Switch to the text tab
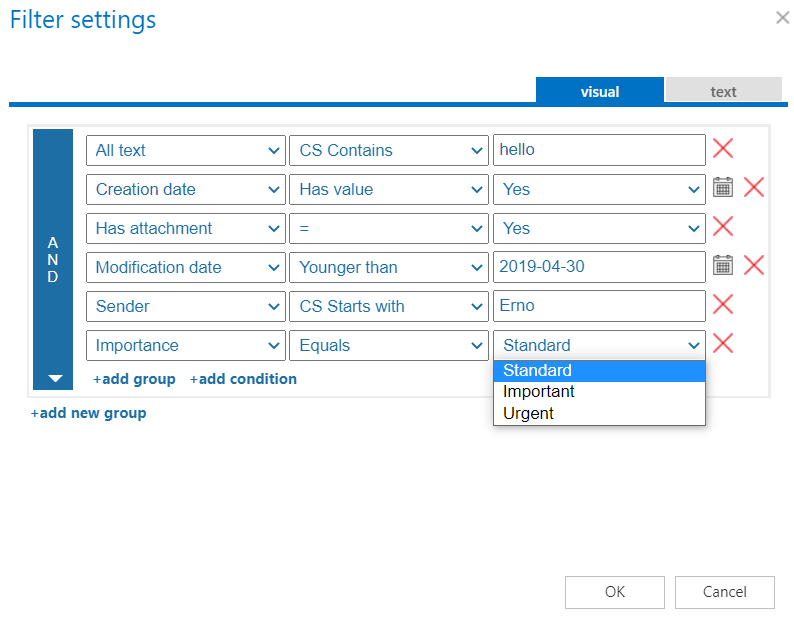The image size is (794, 622). (723, 91)
